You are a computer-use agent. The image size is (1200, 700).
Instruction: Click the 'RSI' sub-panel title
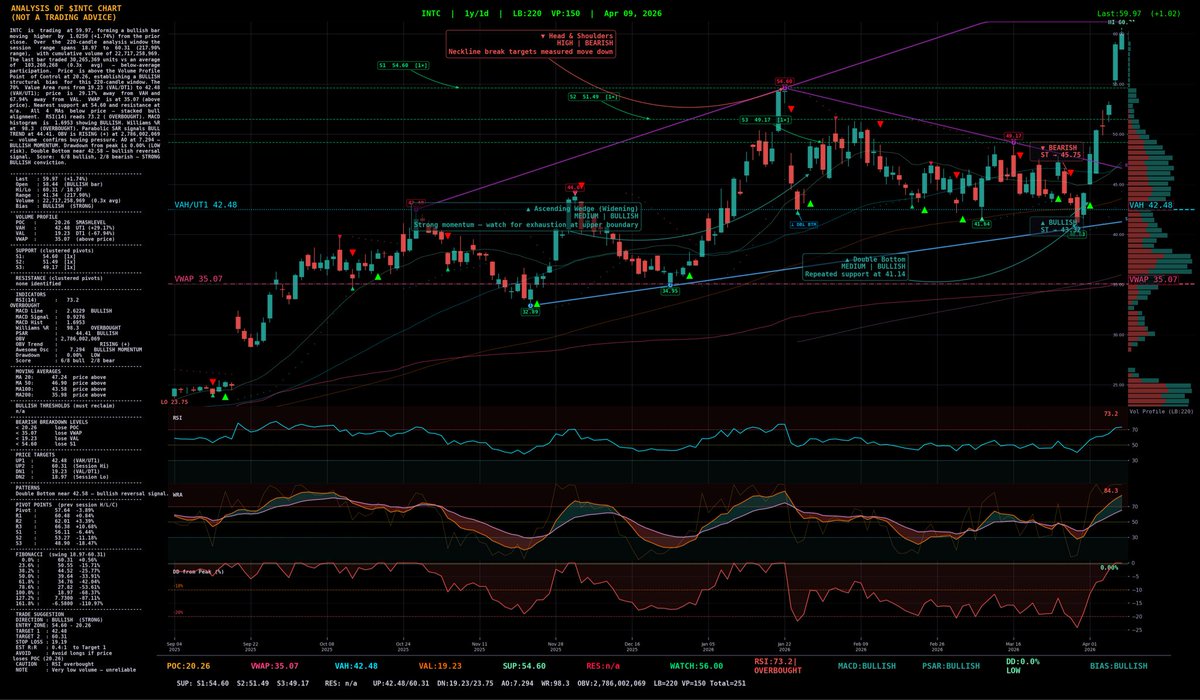coord(178,416)
